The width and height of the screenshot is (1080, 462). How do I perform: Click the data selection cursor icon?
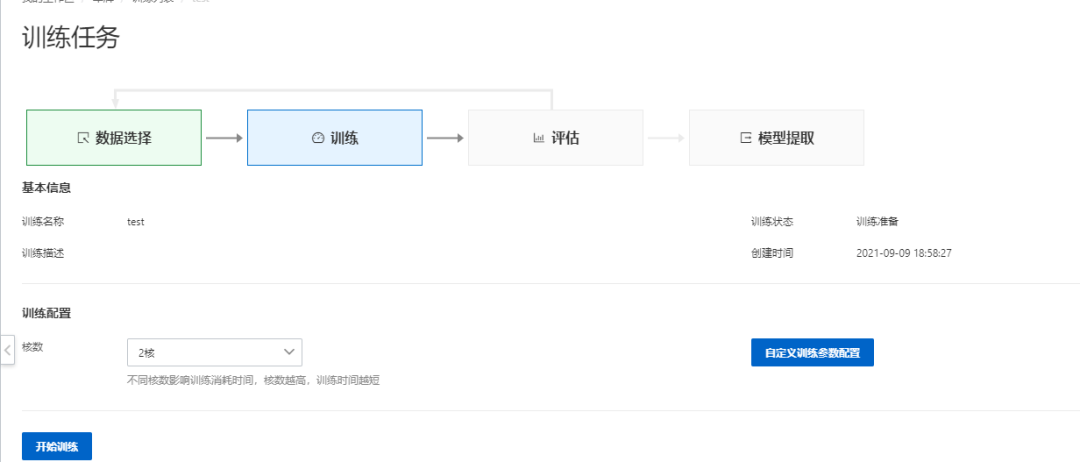pos(83,138)
